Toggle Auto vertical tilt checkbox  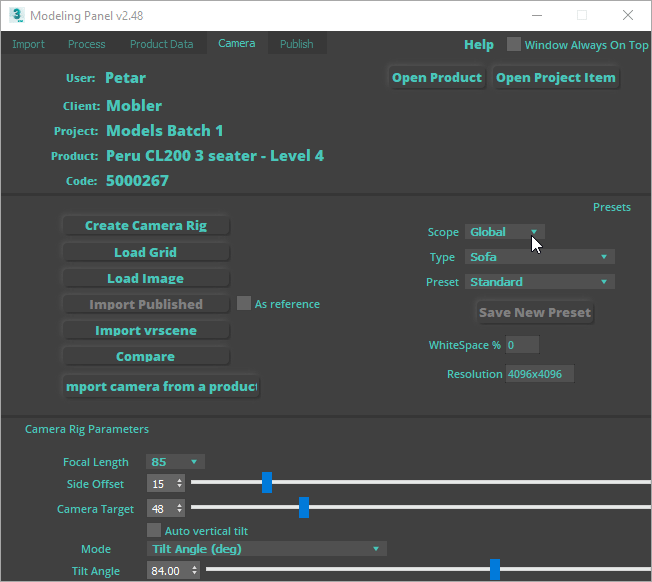click(154, 531)
